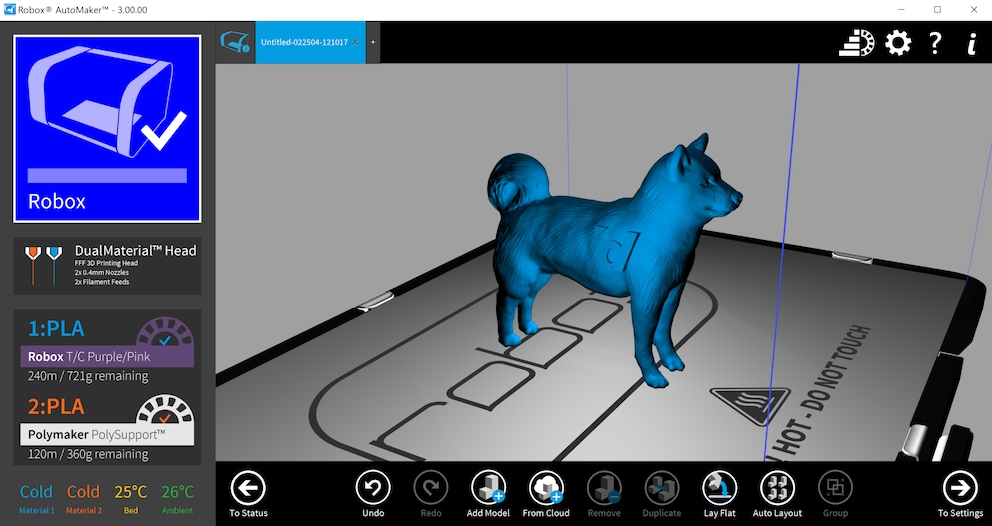The width and height of the screenshot is (992, 526).
Task: Close the Untitled-022504-121017 tab
Action: click(355, 42)
